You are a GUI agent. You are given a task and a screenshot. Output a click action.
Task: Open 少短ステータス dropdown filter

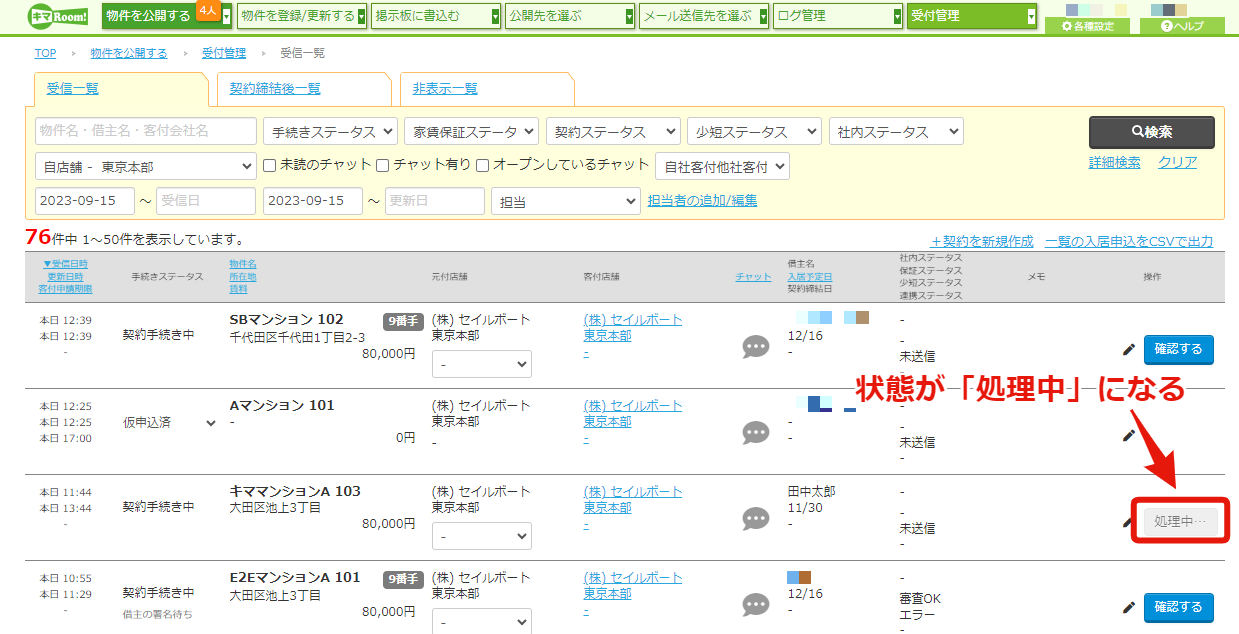pyautogui.click(x=754, y=132)
